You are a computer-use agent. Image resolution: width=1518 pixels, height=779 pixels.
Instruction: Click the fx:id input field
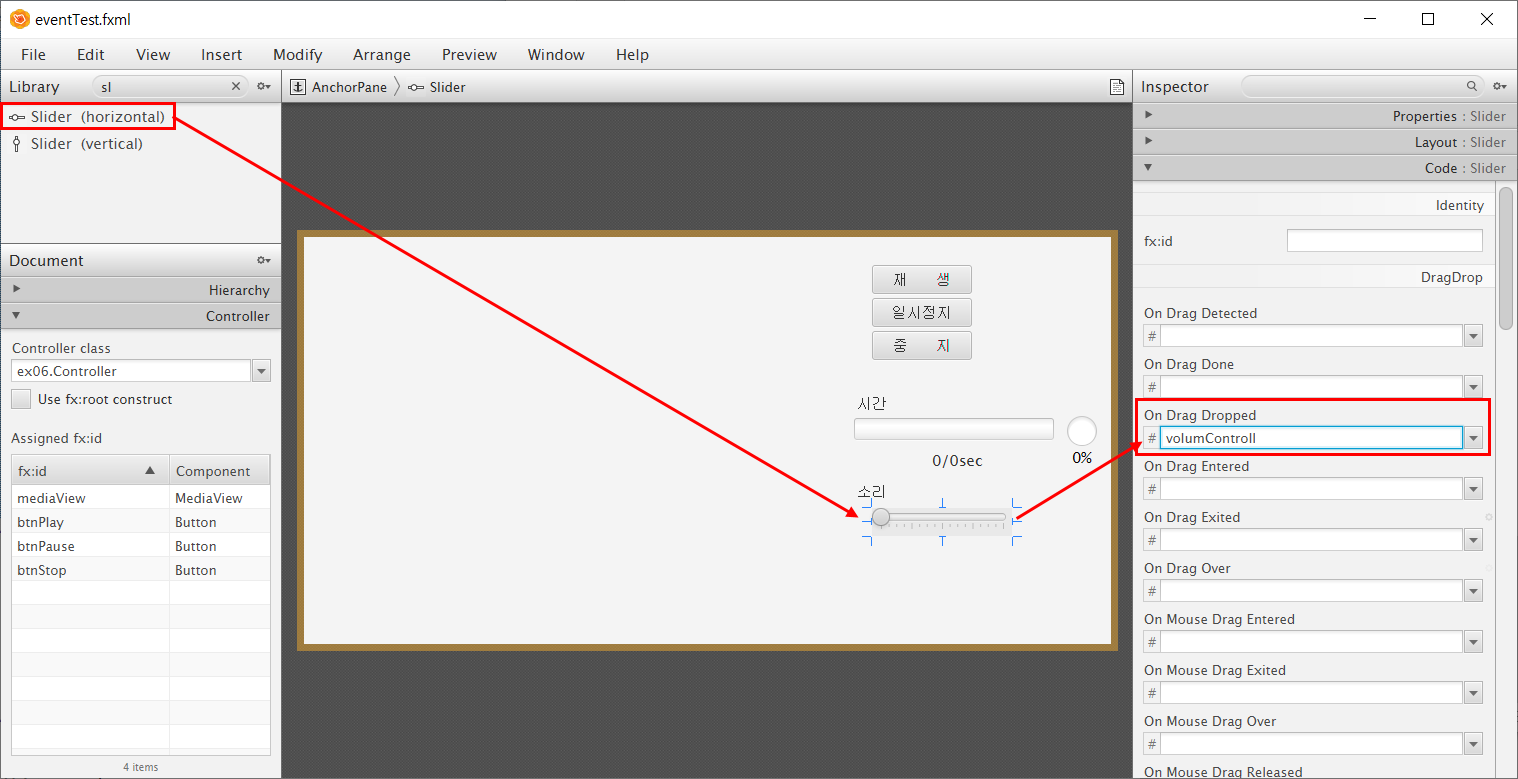[1385, 240]
